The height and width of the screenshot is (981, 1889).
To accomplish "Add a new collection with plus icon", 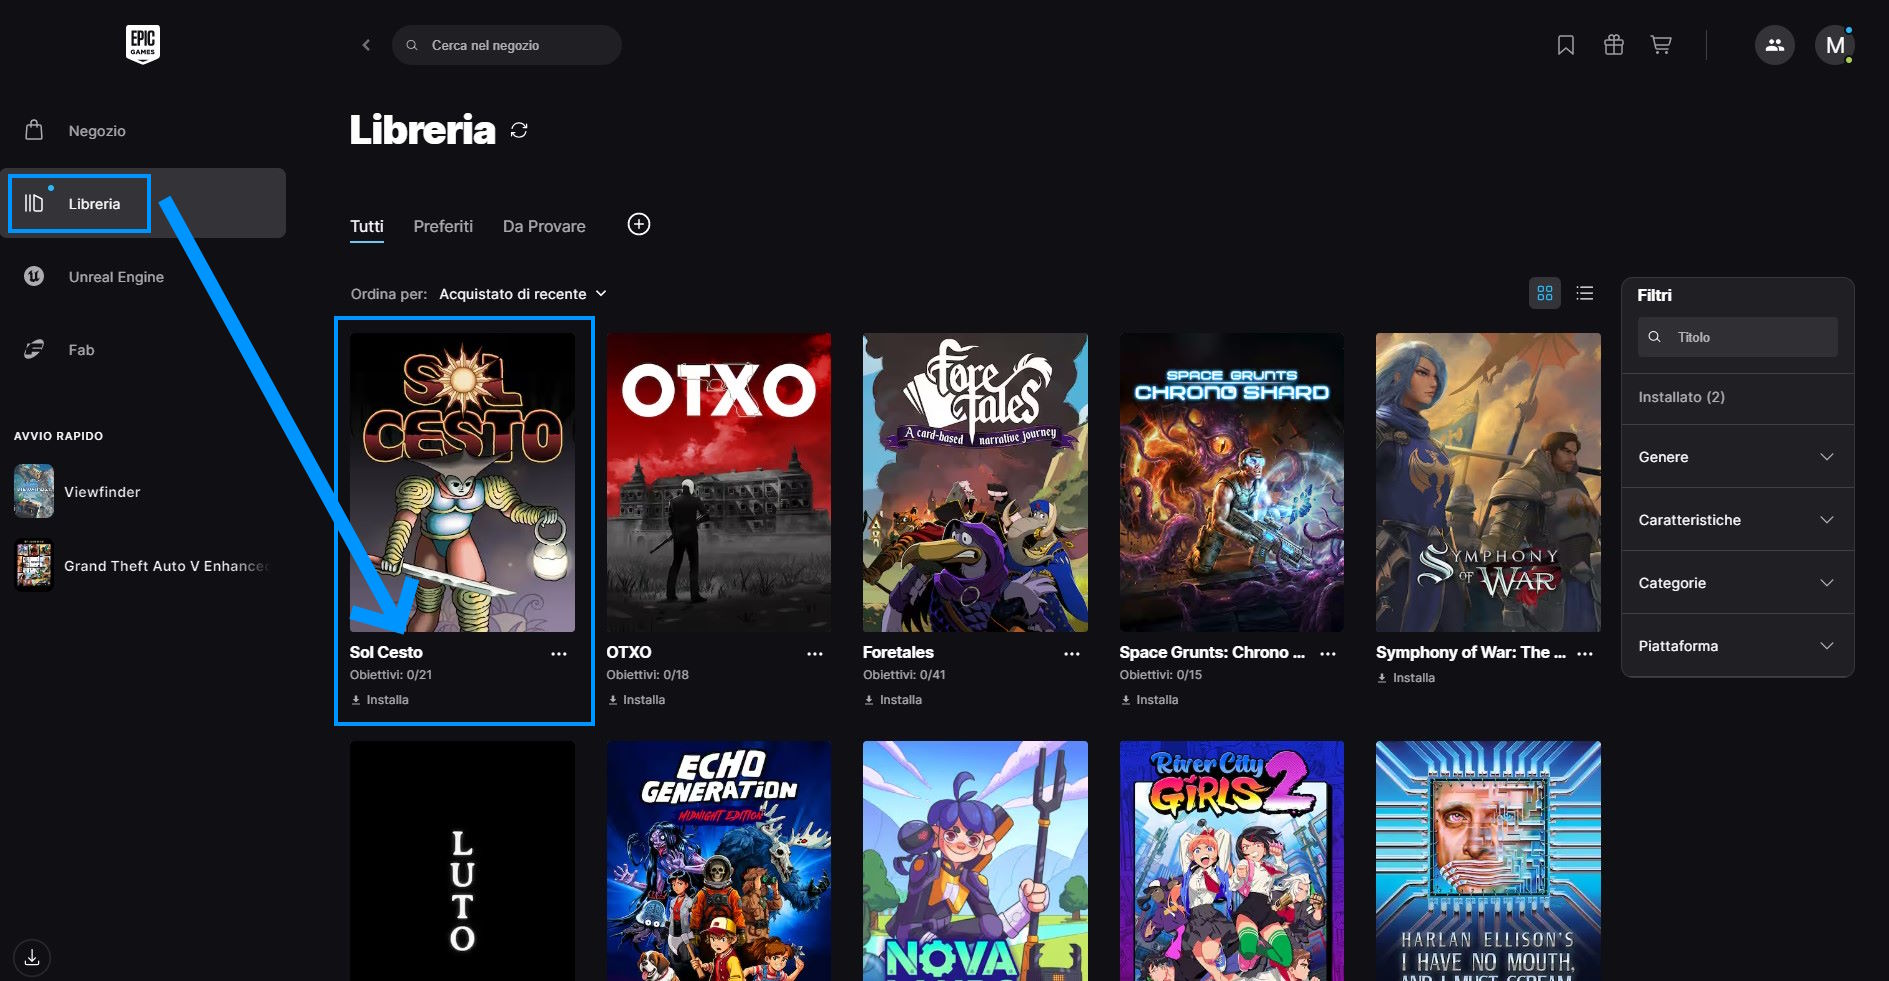I will click(x=639, y=224).
